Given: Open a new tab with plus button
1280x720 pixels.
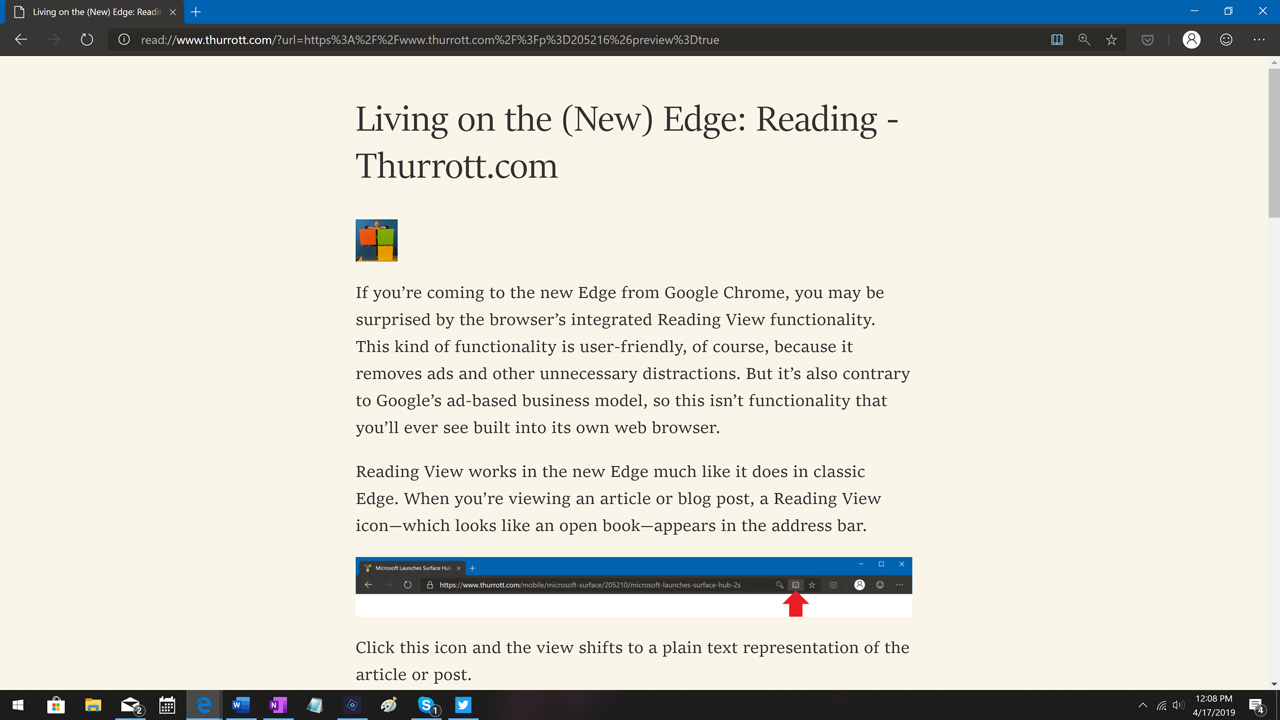Looking at the screenshot, I should 196,12.
